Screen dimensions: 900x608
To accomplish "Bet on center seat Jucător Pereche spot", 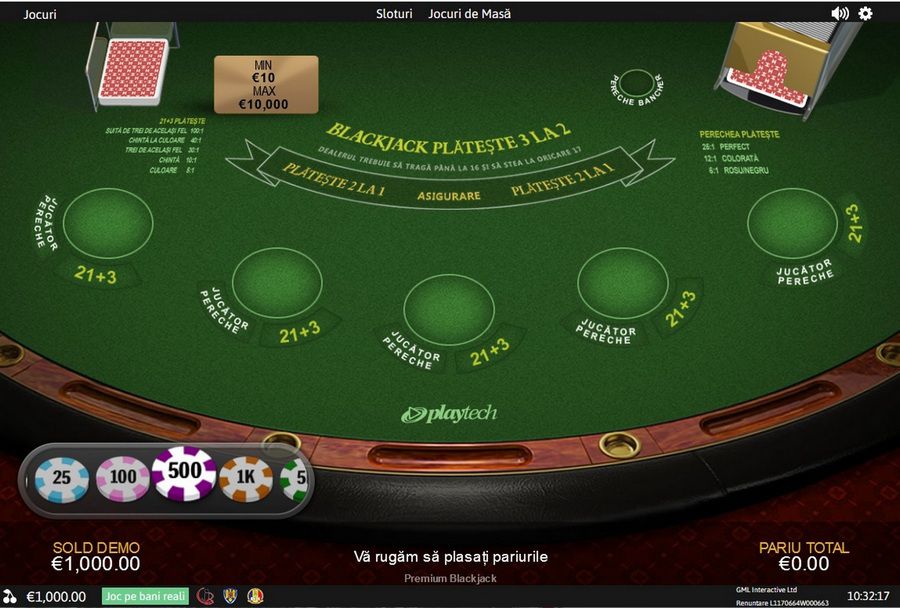I will tap(411, 350).
